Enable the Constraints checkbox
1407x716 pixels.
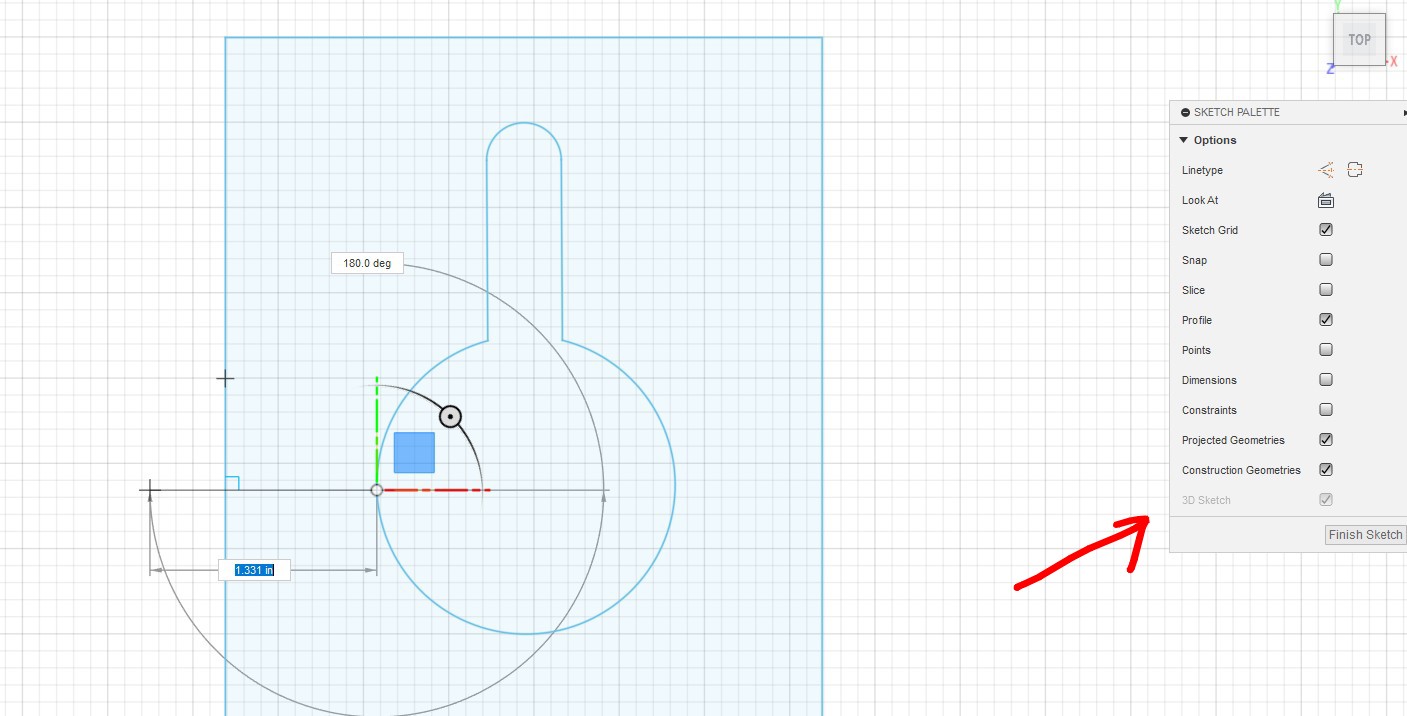[x=1326, y=410]
